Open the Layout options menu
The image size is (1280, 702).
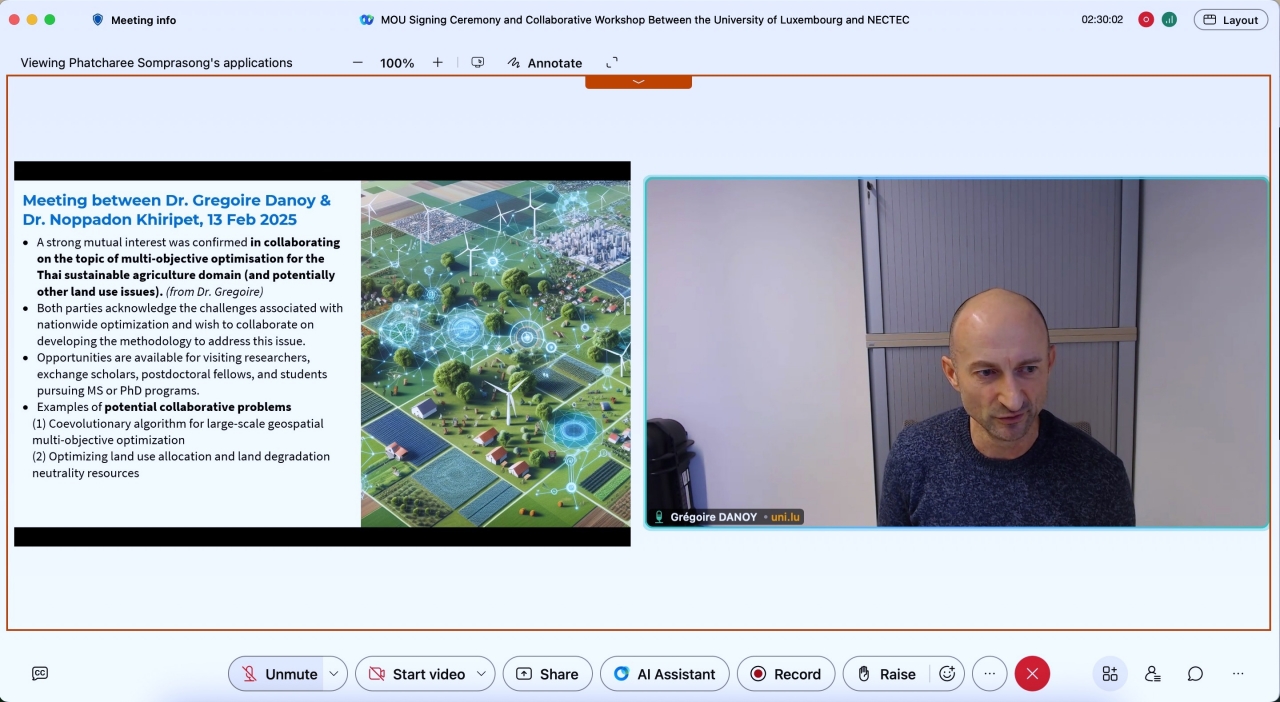[1230, 20]
